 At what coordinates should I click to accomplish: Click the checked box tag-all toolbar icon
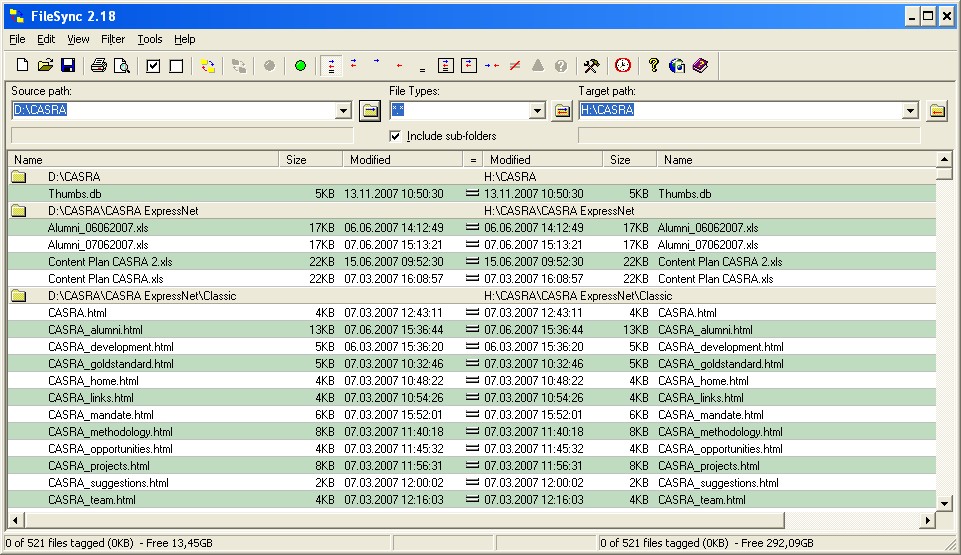[x=153, y=66]
